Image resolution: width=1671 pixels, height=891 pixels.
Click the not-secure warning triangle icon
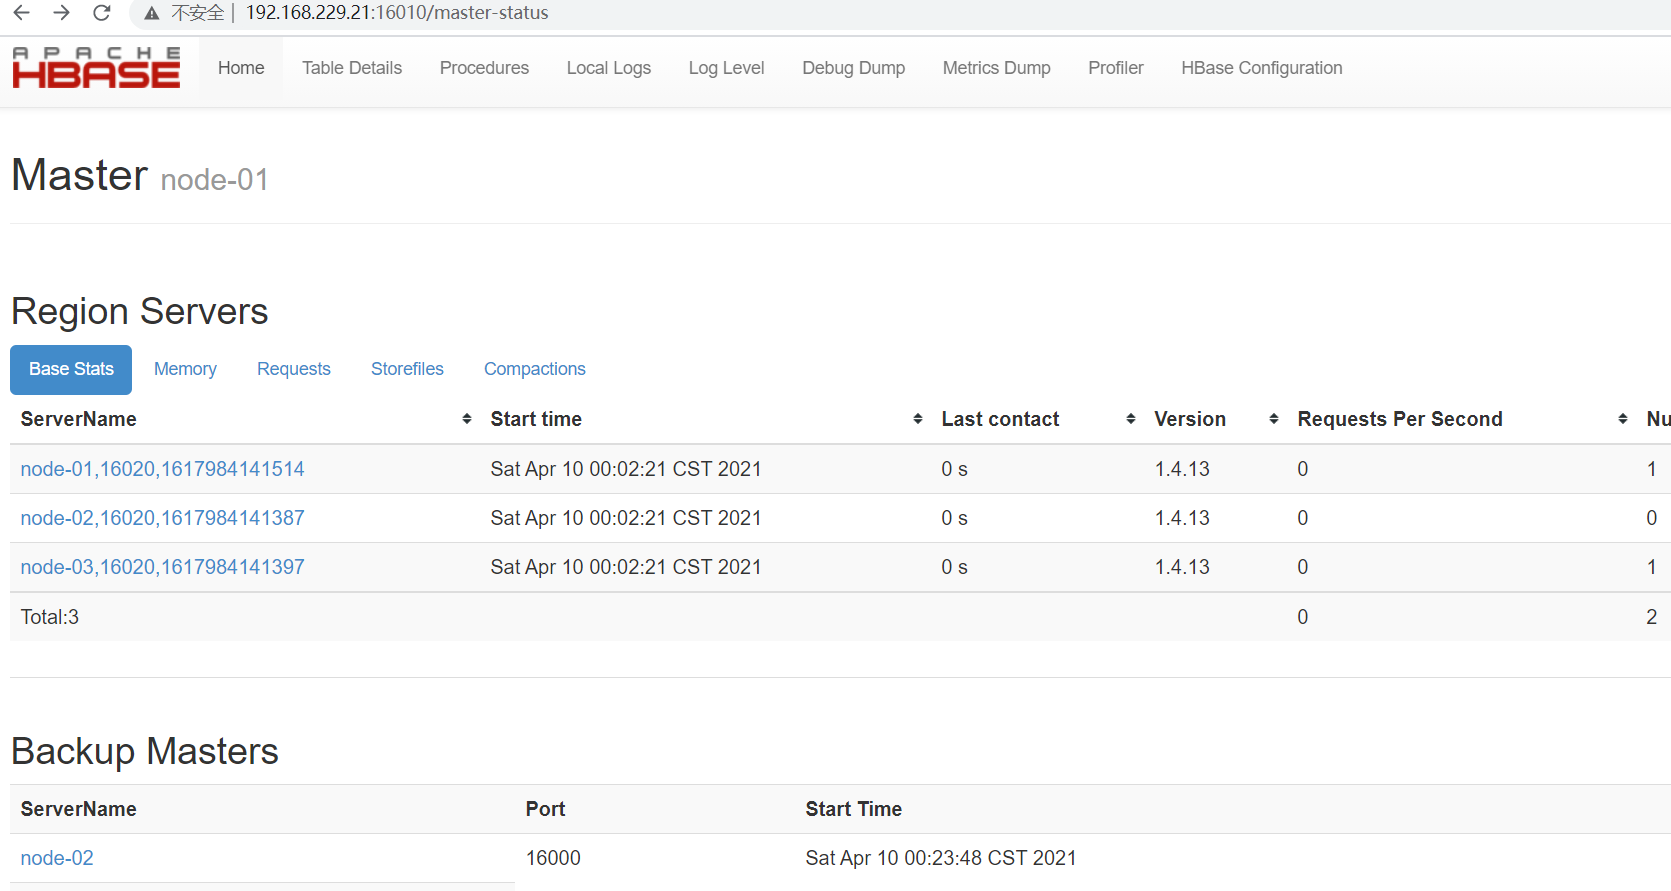click(151, 14)
